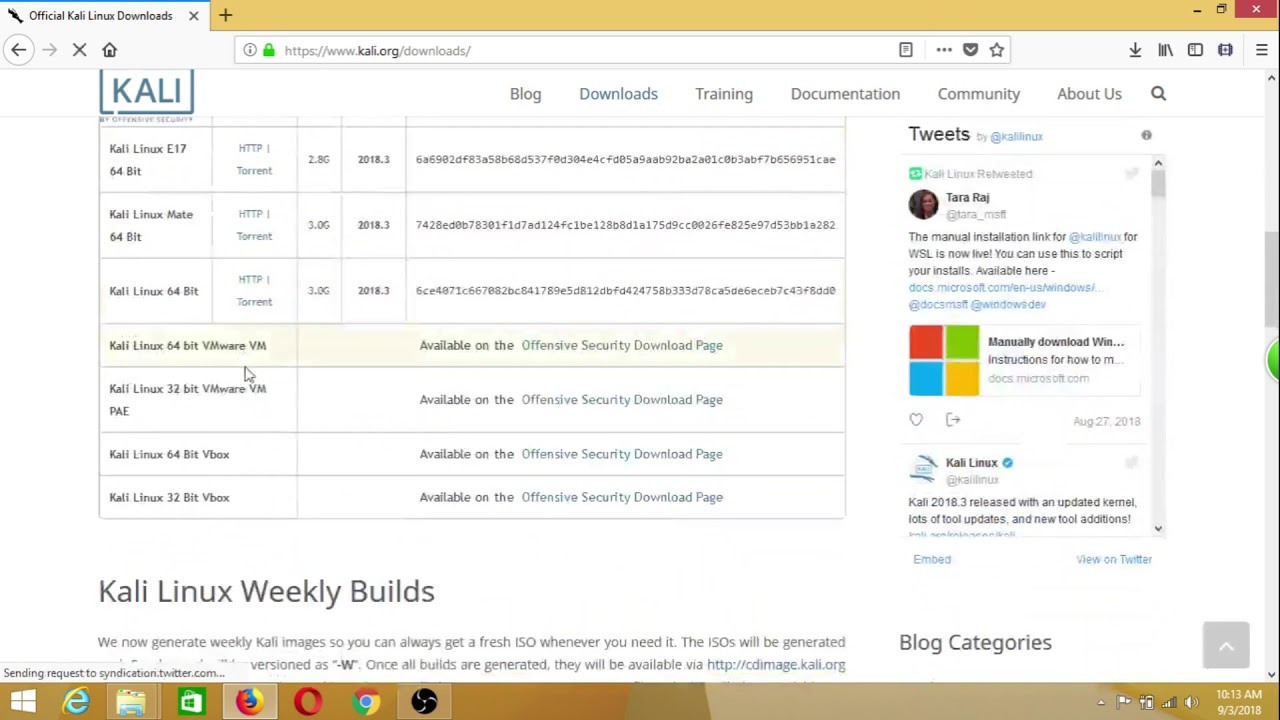Viewport: 1280px width, 720px height.
Task: Click the Kali logo
Action: pyautogui.click(x=146, y=97)
